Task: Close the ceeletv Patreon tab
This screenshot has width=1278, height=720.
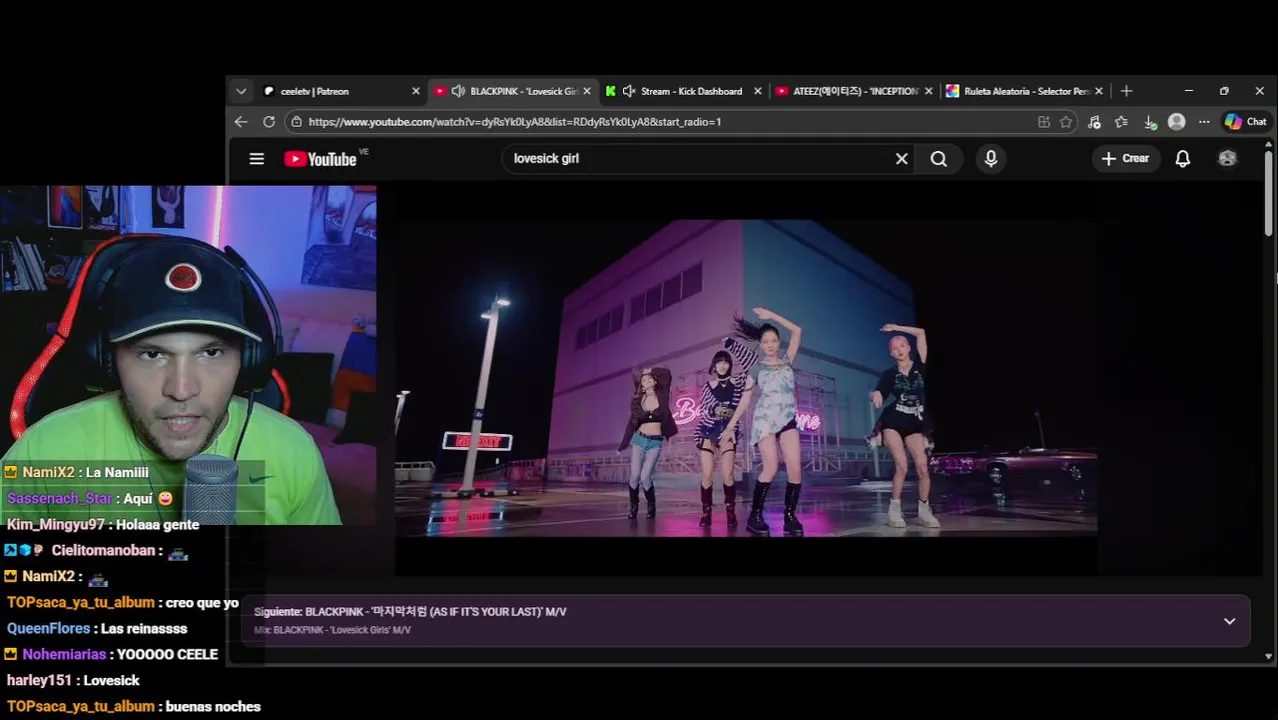Action: point(416,91)
